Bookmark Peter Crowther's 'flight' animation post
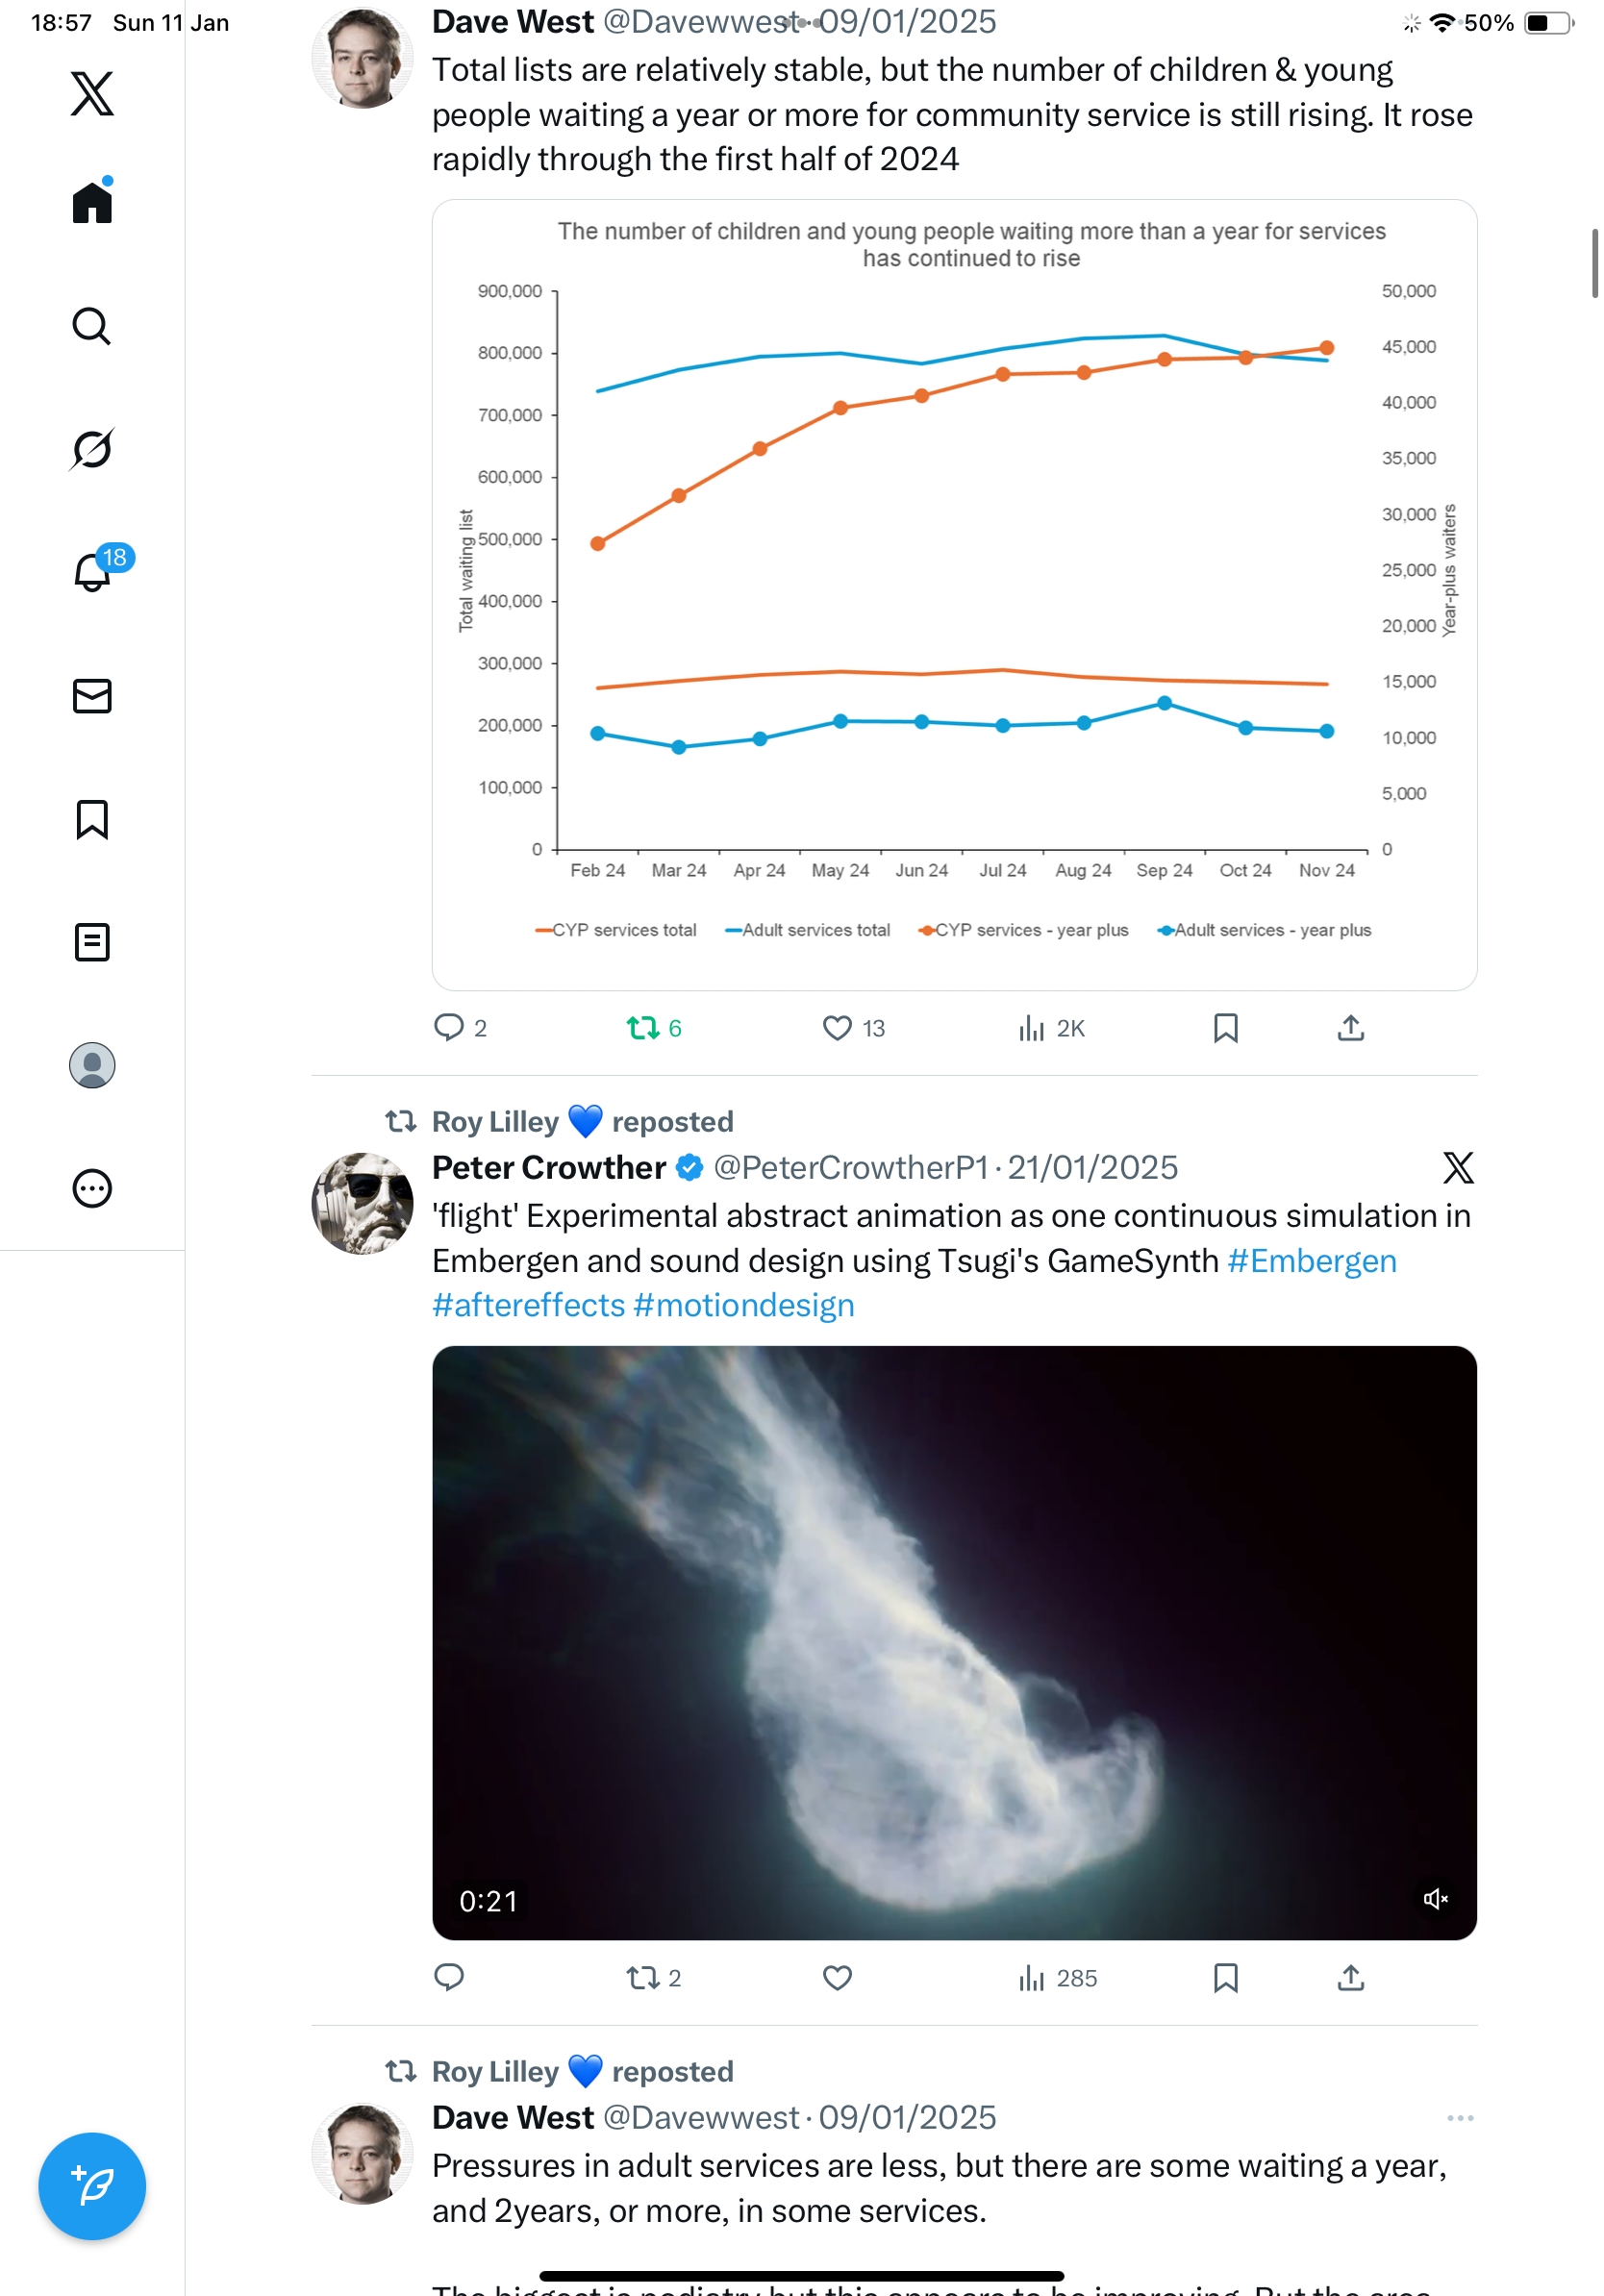 pyautogui.click(x=1225, y=1977)
